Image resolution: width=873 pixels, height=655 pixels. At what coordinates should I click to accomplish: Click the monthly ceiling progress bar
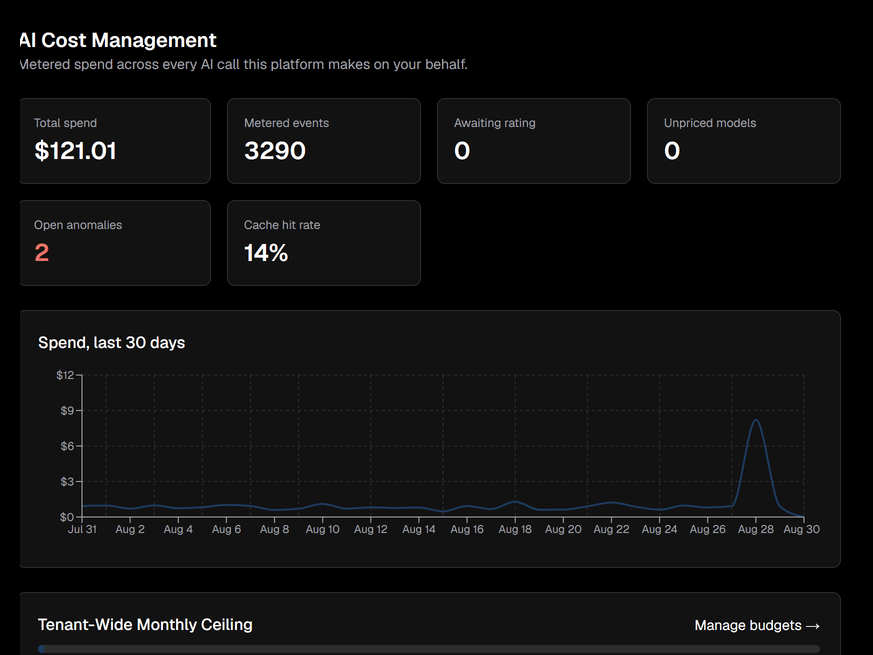click(x=429, y=649)
